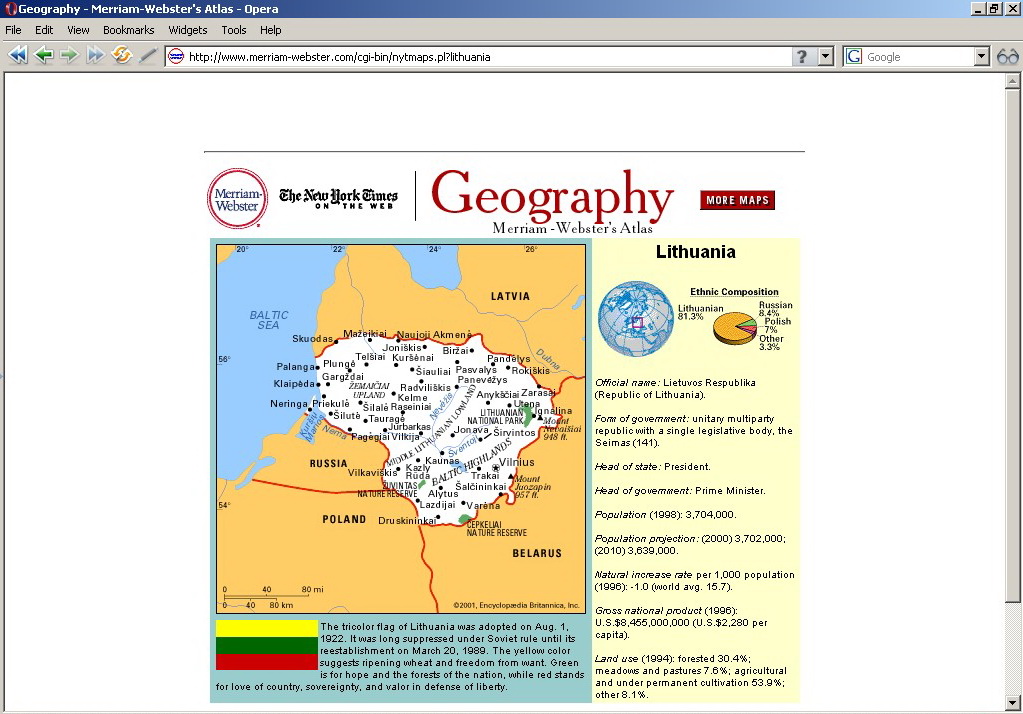Open the Bookmarks menu
Viewport: 1023px width, 714px height.
click(x=128, y=30)
